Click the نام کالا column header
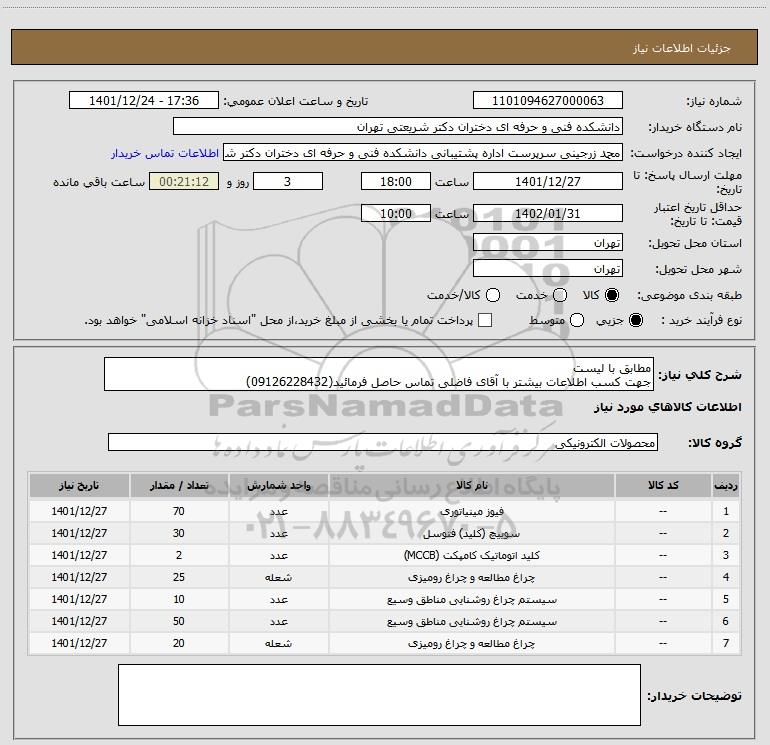This screenshot has height=745, width=770. click(471, 485)
